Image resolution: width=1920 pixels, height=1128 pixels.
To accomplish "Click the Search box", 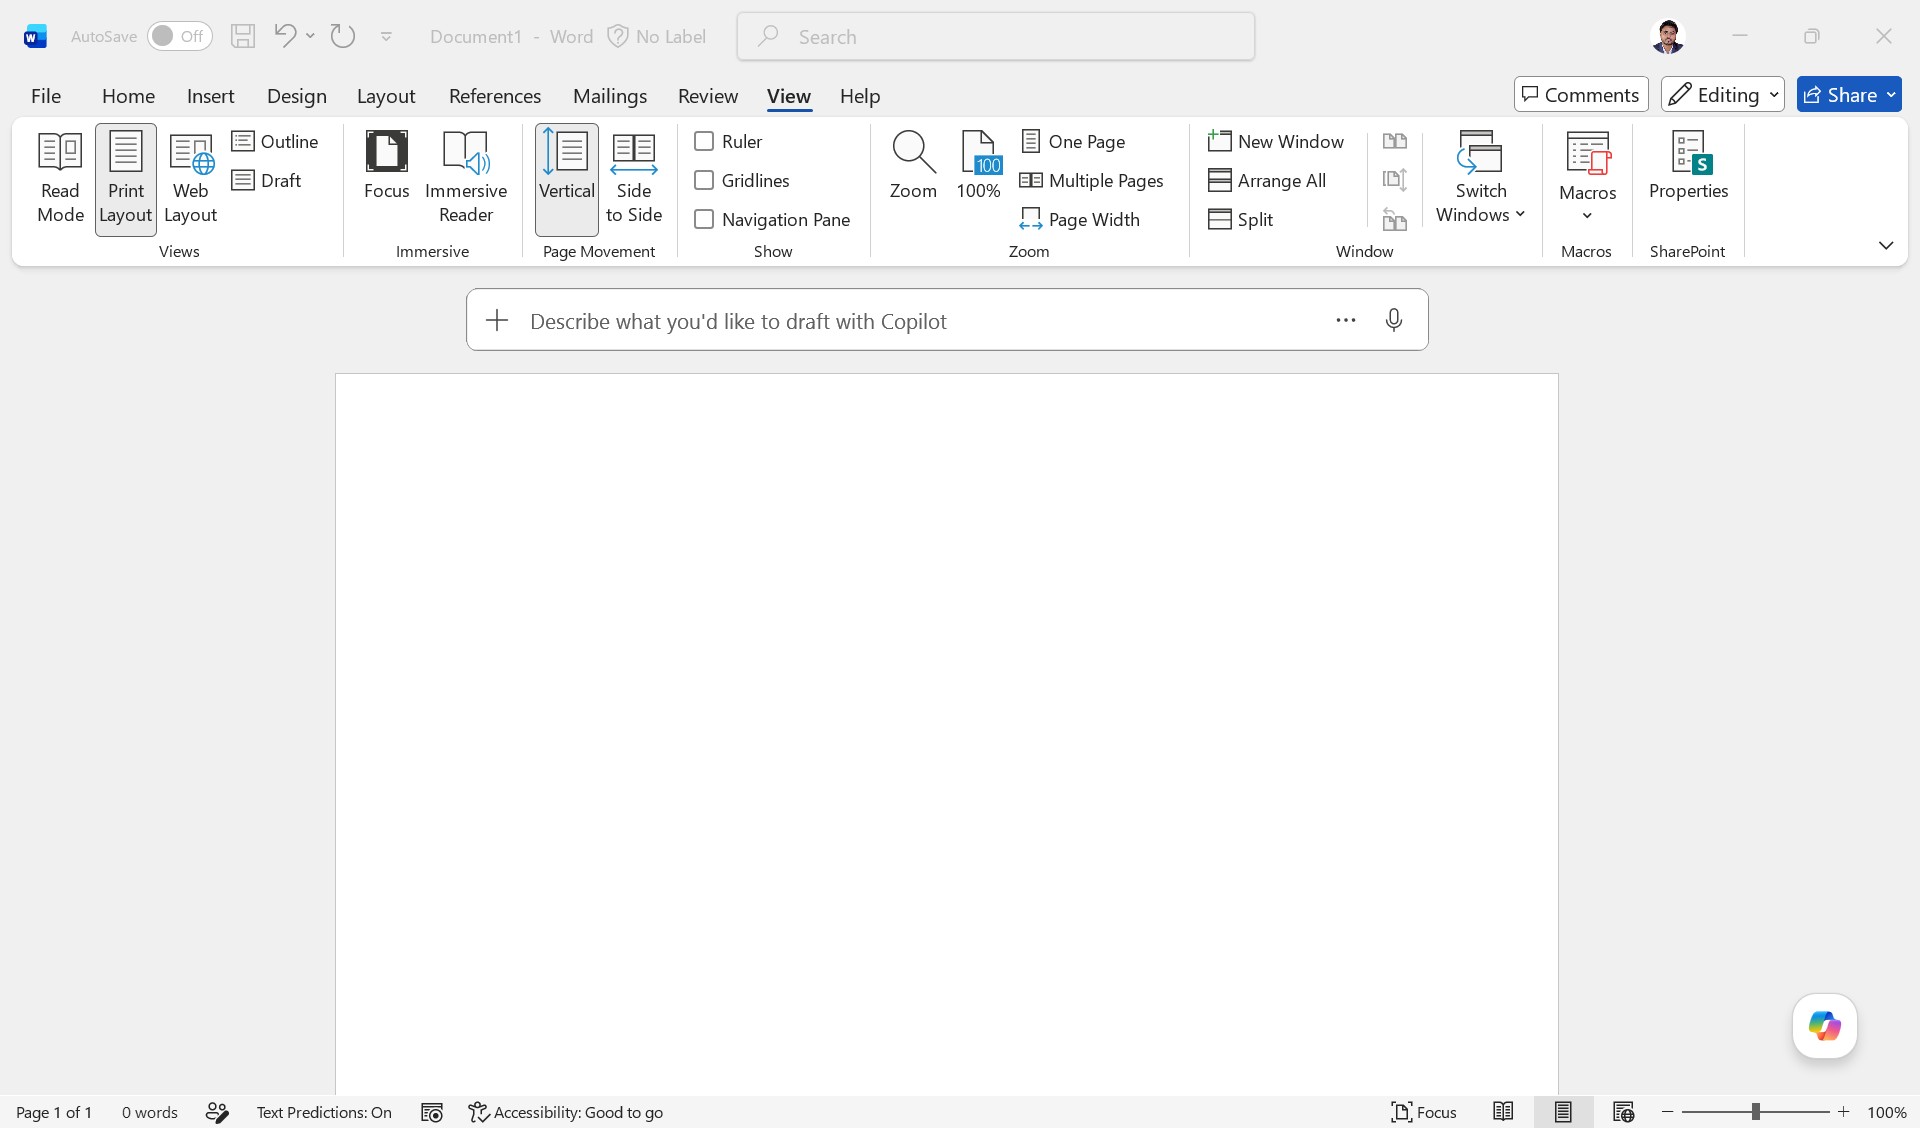I will pos(996,36).
